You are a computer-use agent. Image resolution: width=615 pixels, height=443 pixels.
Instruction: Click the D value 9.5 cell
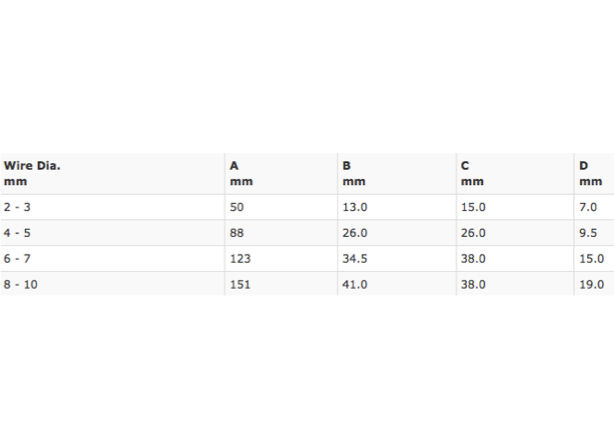[588, 233]
